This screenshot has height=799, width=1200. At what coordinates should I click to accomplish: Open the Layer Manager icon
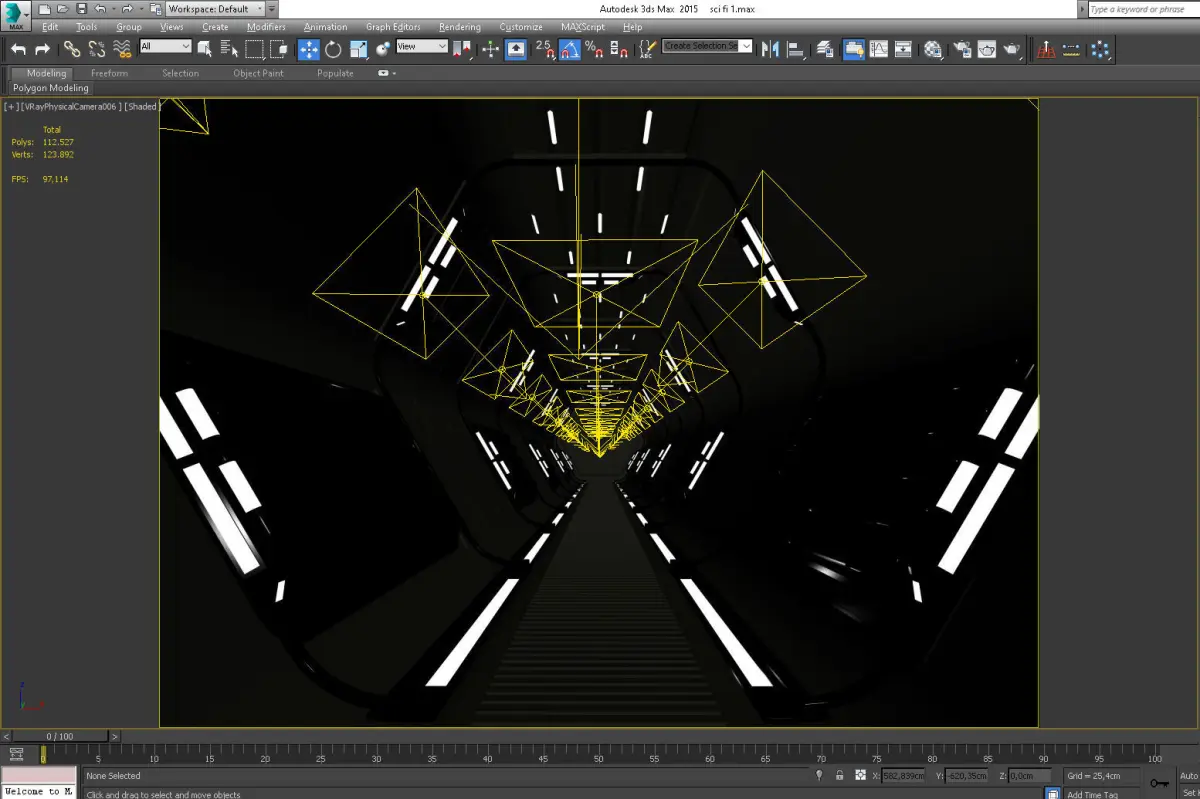tap(826, 48)
